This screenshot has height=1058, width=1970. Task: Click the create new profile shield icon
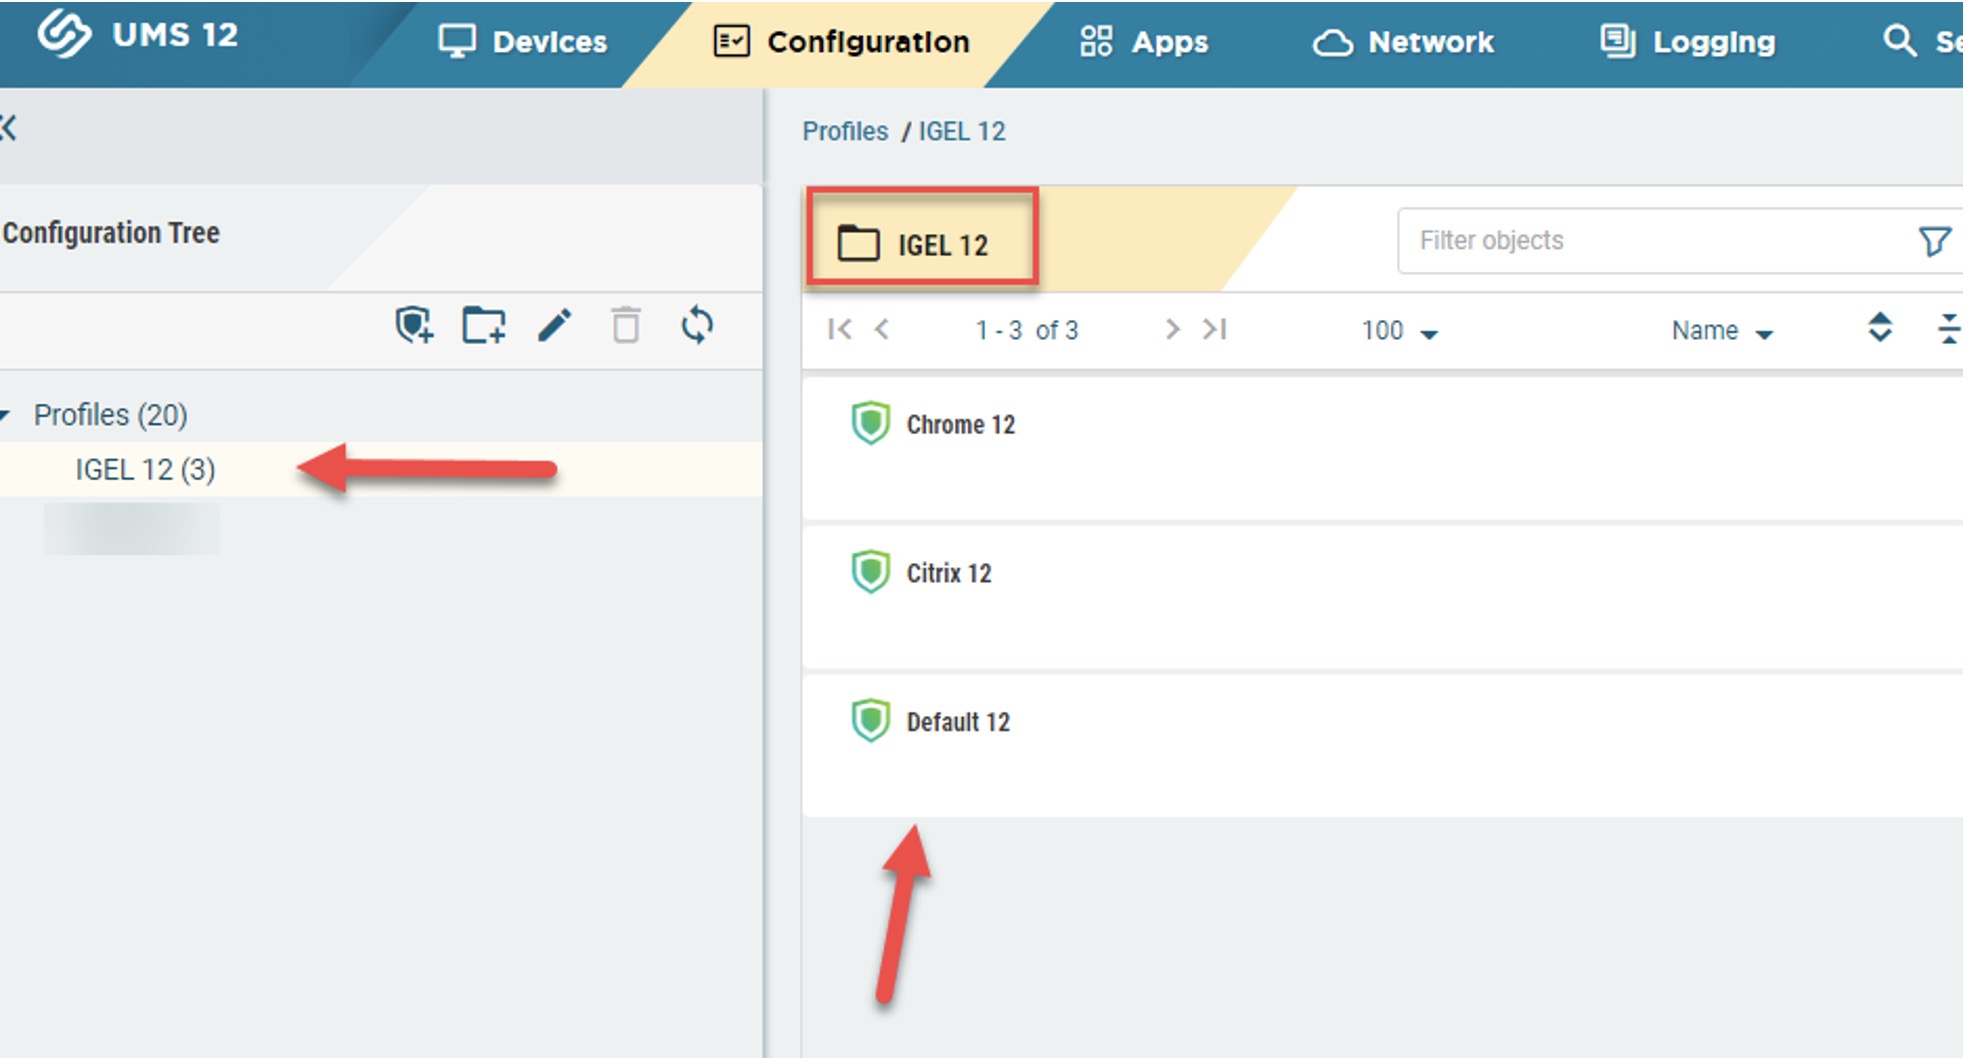(414, 326)
